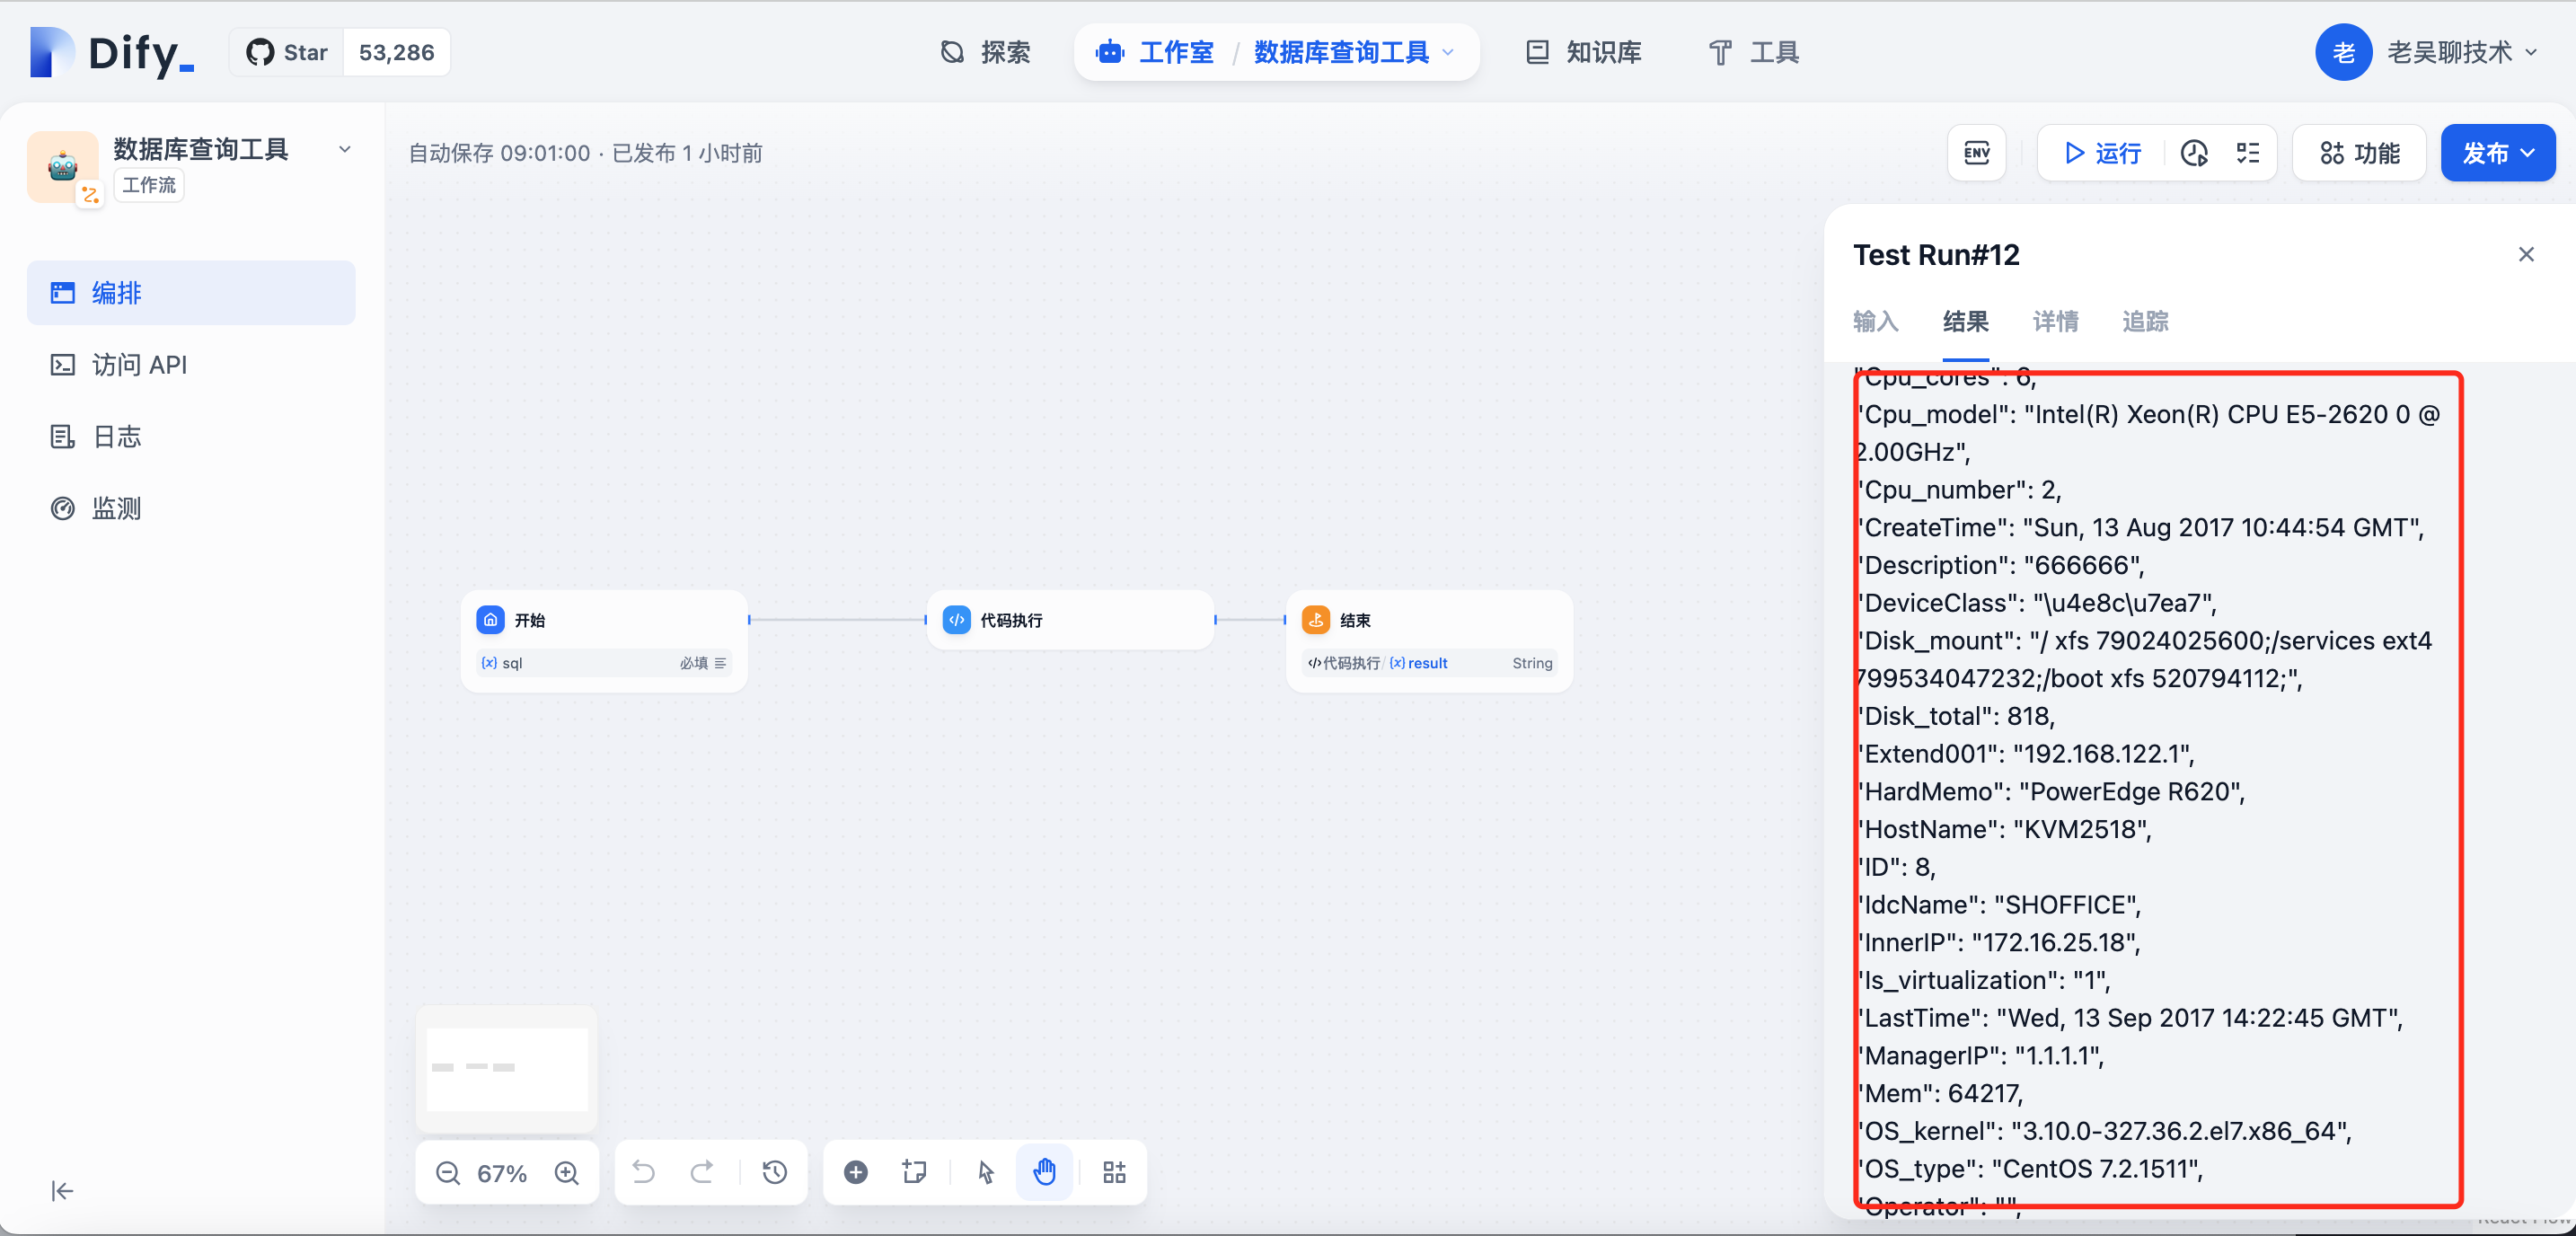Image resolution: width=2576 pixels, height=1236 pixels.
Task: Click the zoom out magnifier icon
Action: click(448, 1172)
